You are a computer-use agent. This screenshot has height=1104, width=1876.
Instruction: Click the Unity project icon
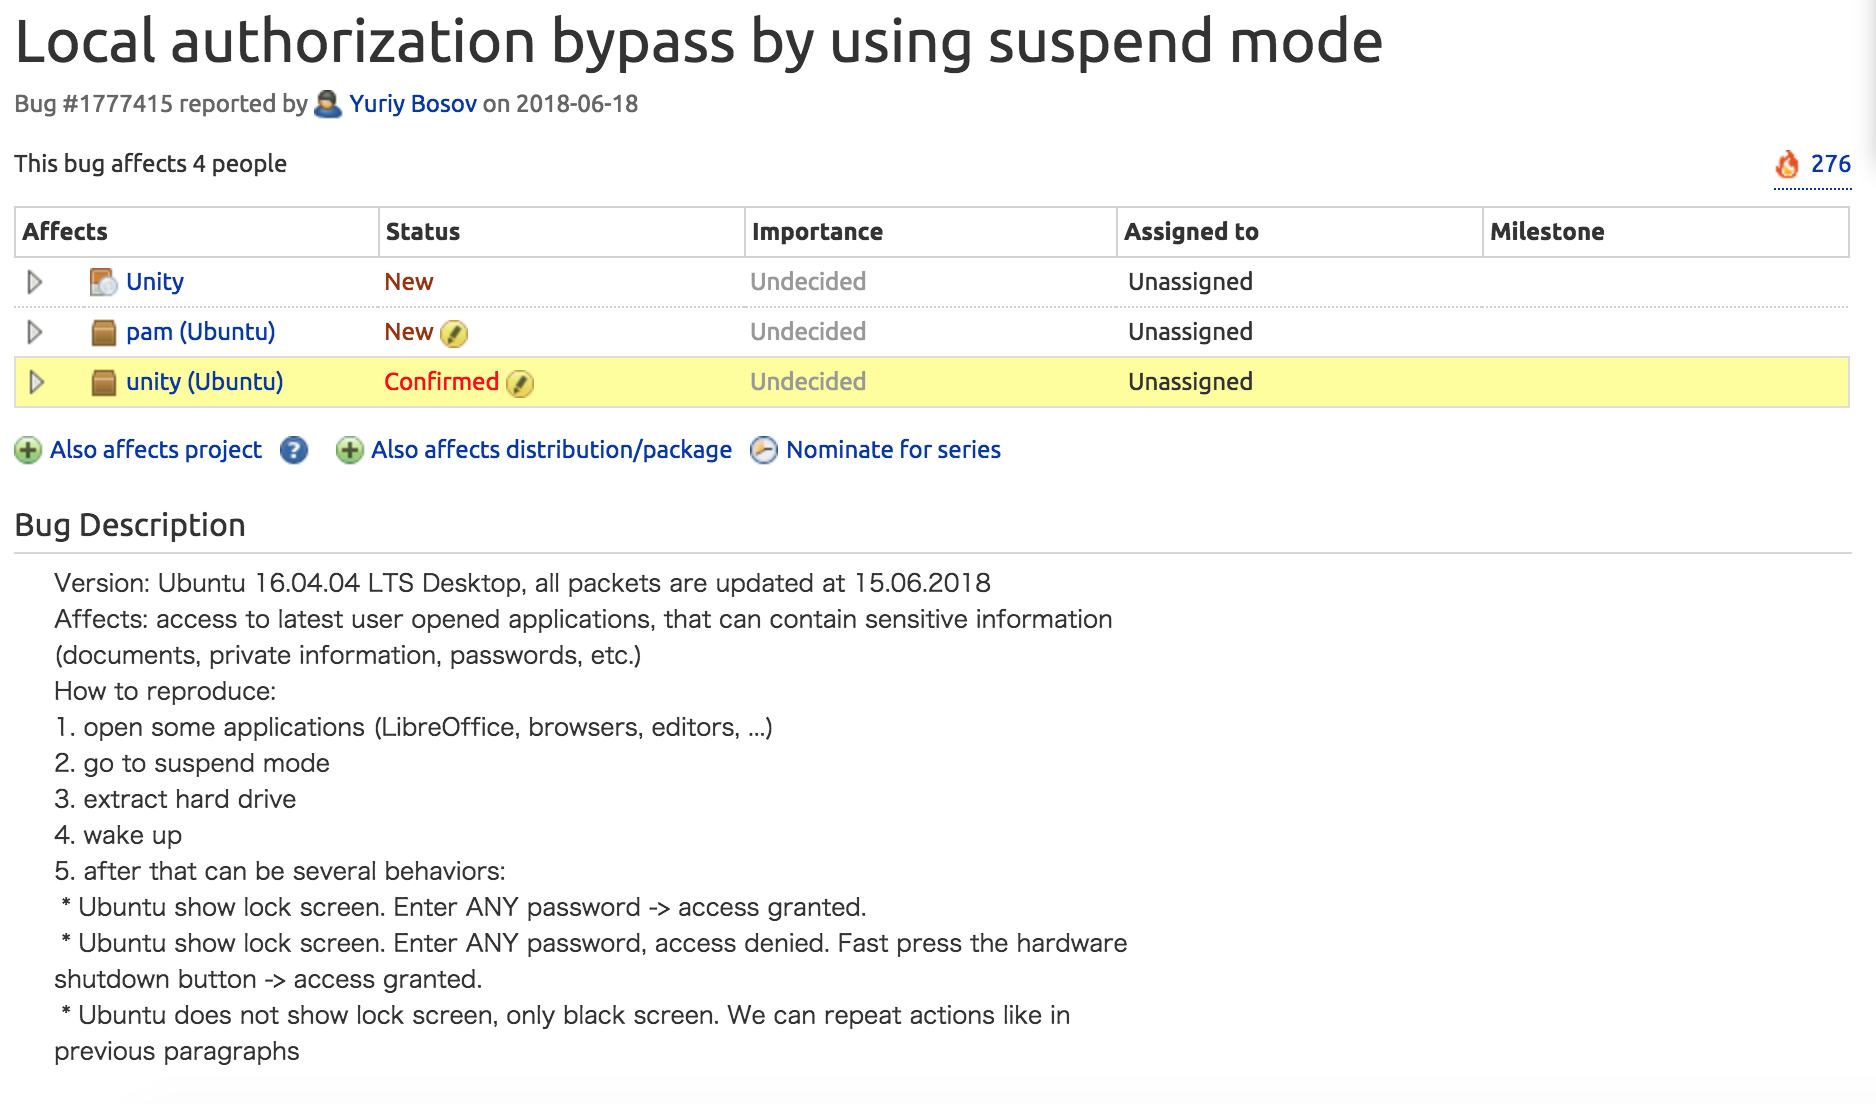click(x=103, y=283)
